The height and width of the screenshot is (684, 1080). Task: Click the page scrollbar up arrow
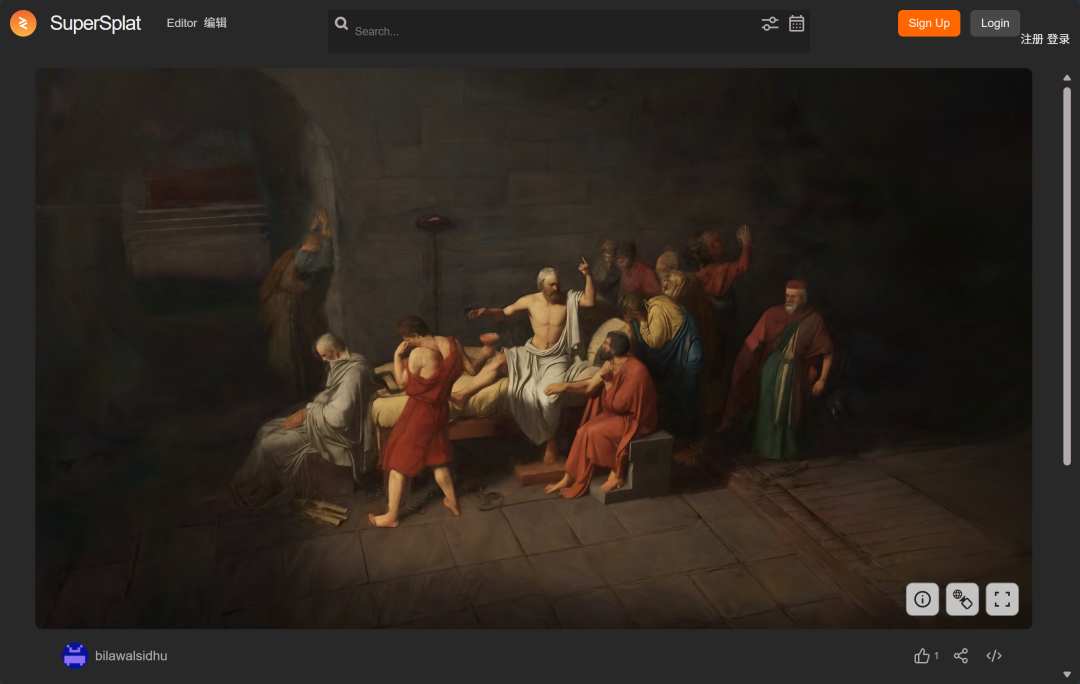click(1067, 78)
